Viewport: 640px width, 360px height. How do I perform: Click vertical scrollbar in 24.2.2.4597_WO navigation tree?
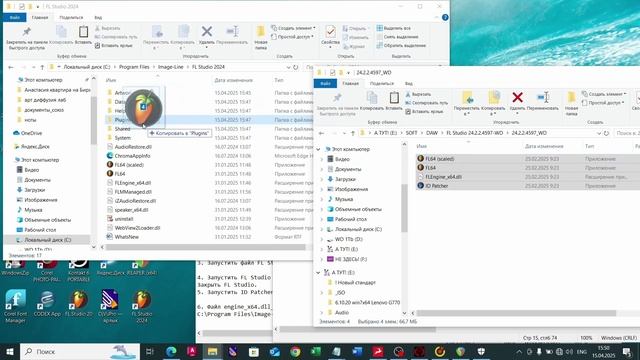(404, 208)
